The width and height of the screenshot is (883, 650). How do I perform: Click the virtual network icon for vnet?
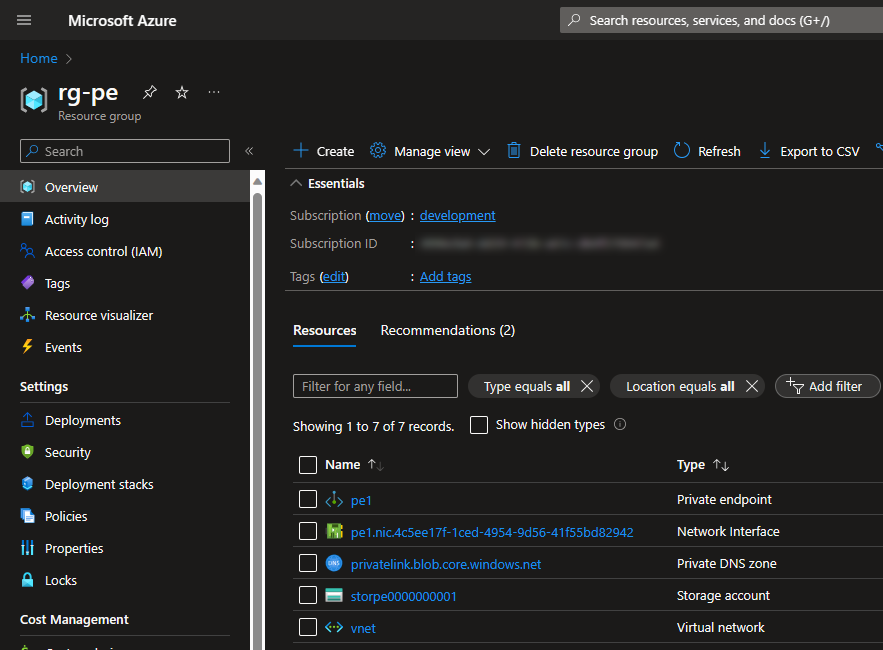334,627
